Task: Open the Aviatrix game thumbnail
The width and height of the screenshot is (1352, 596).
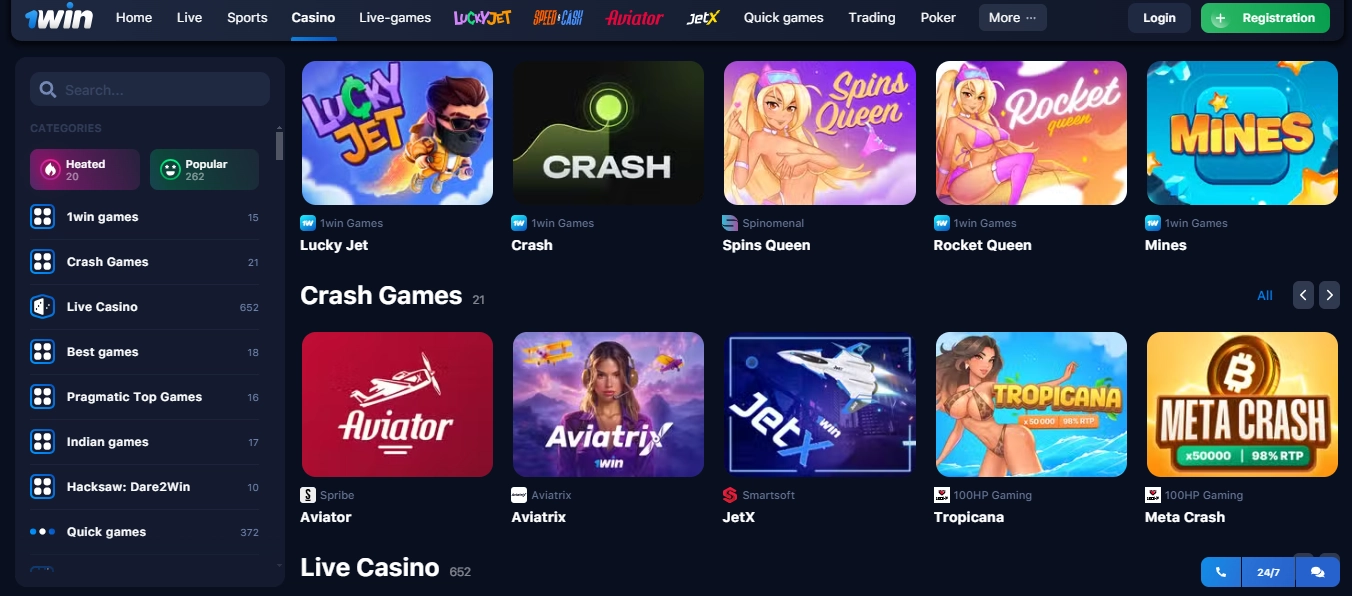Action: click(x=608, y=404)
